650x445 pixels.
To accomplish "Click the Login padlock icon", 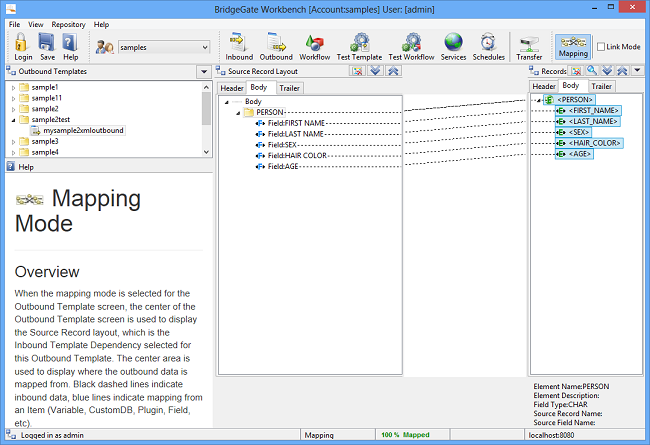I will tap(22, 42).
